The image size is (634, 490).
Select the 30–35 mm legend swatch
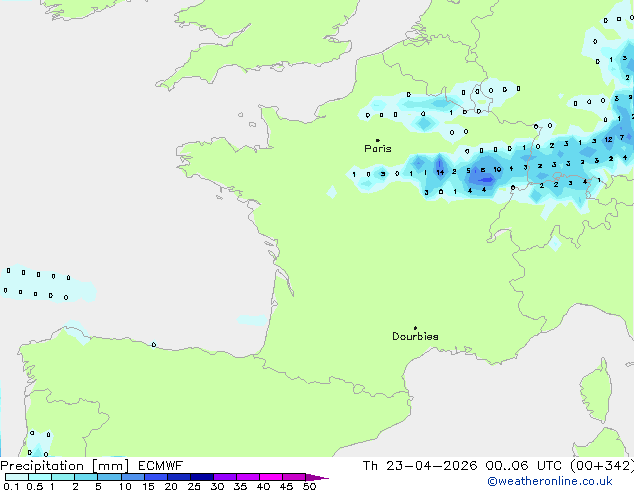tap(224, 477)
